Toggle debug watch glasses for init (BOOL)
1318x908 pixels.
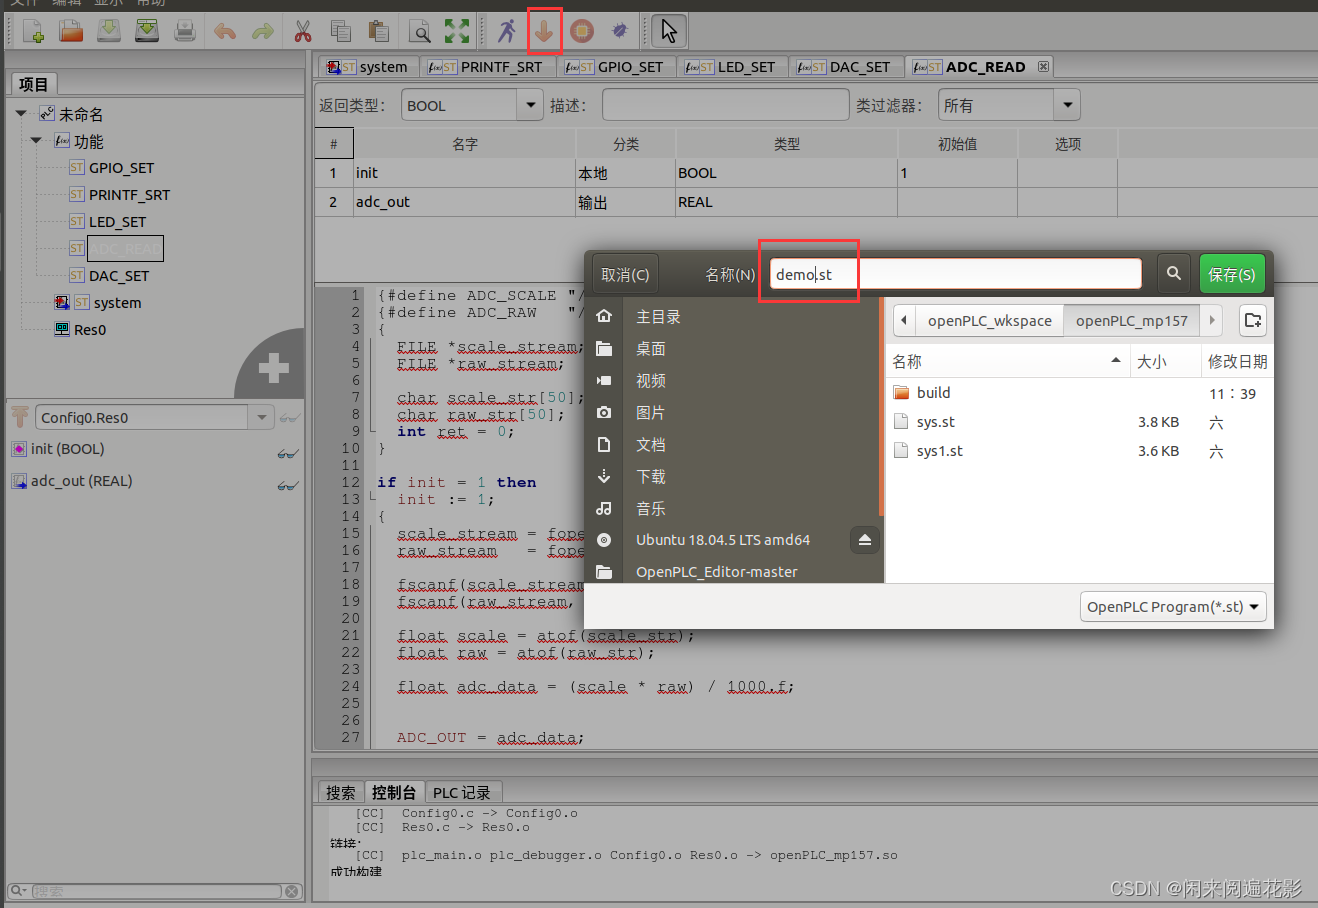288,449
